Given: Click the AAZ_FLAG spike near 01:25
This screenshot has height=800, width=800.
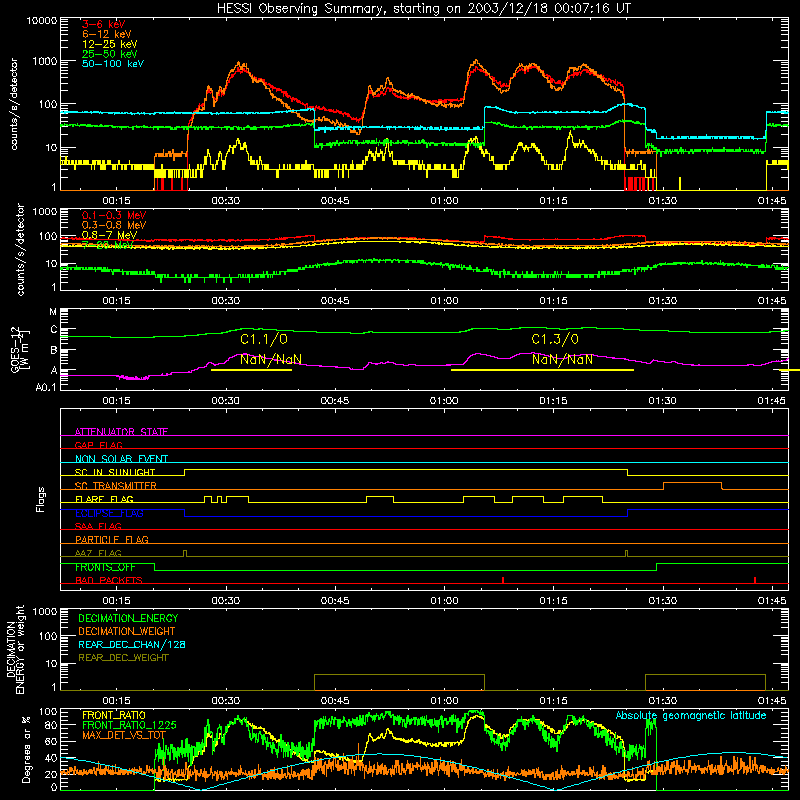Looking at the screenshot, I should point(627,554).
